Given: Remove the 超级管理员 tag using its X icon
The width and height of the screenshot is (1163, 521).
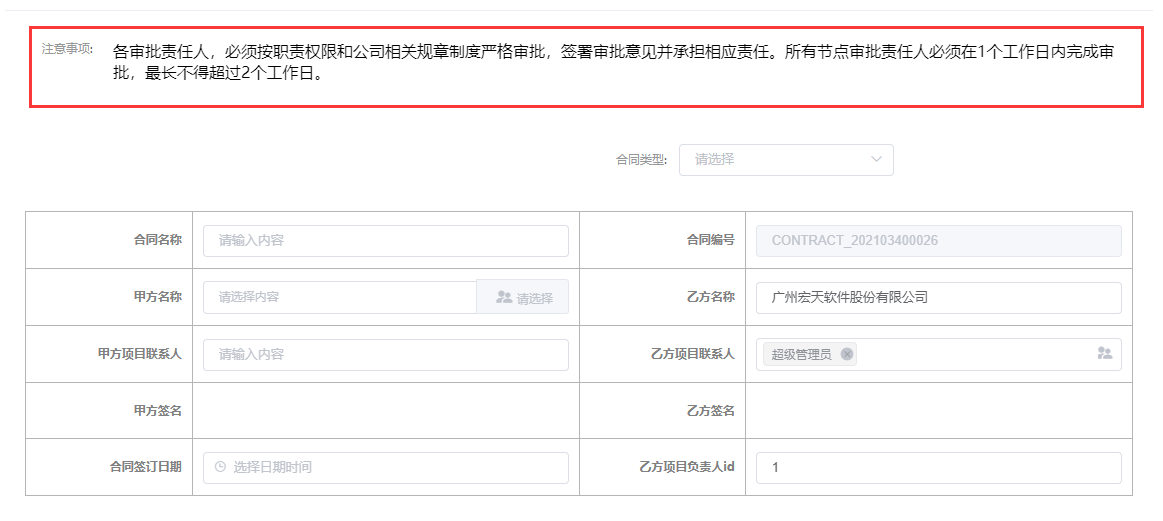Looking at the screenshot, I should tap(847, 354).
